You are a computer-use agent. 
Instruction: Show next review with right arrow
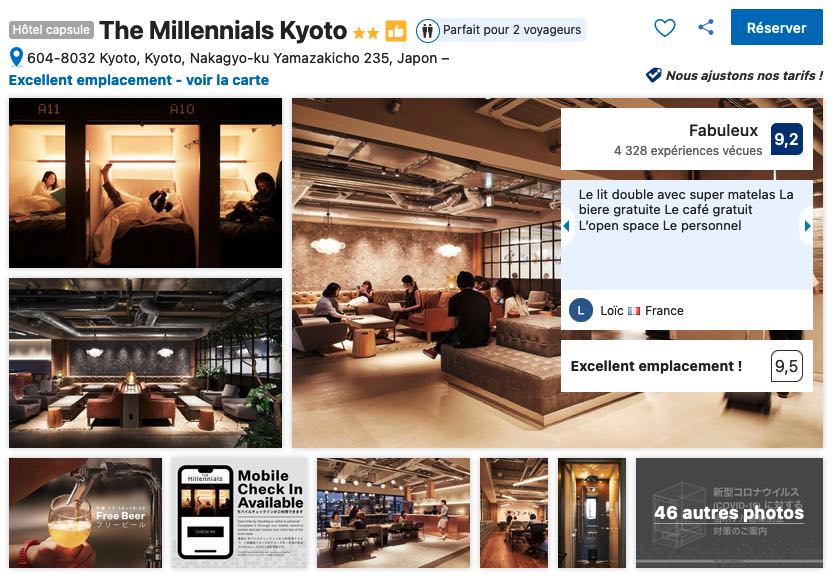(x=807, y=226)
